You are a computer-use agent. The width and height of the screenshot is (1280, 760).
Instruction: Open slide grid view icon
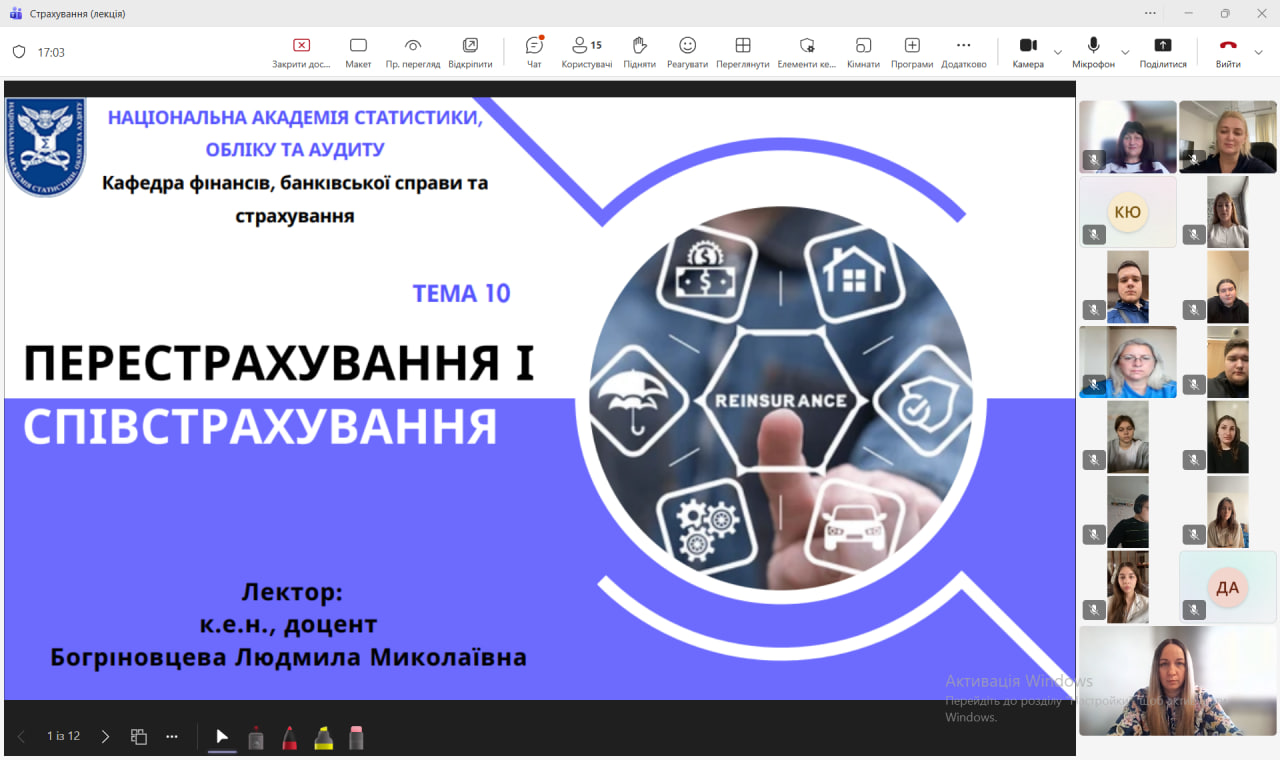click(x=139, y=737)
